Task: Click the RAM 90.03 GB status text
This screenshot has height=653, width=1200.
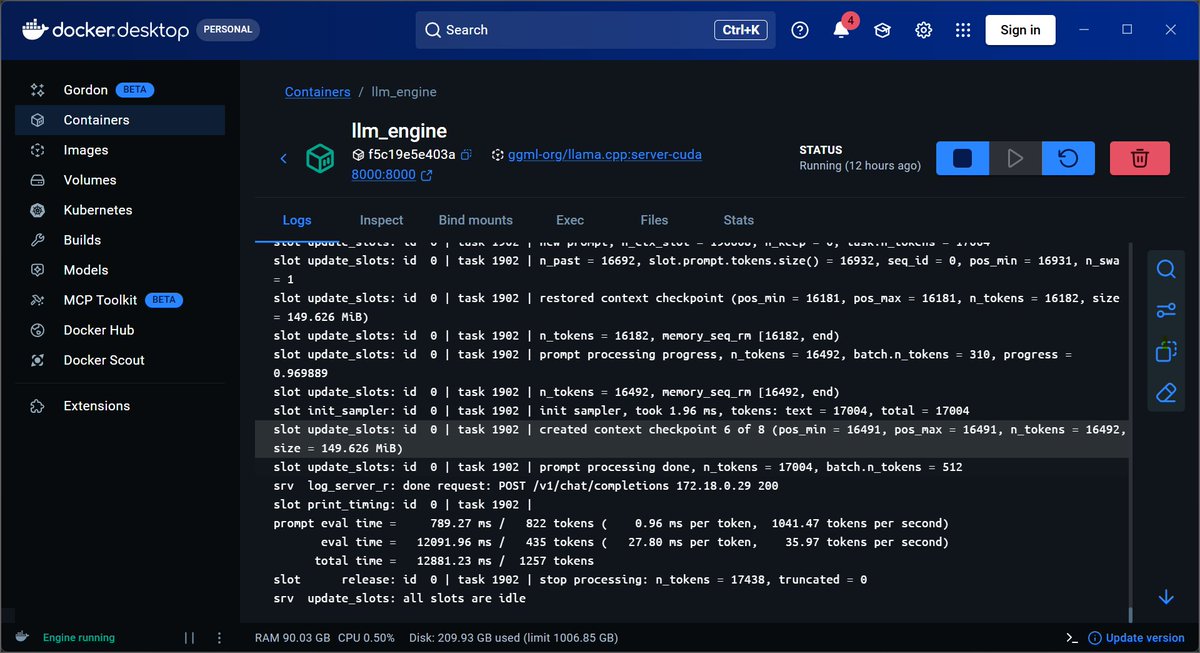Action: pos(292,638)
